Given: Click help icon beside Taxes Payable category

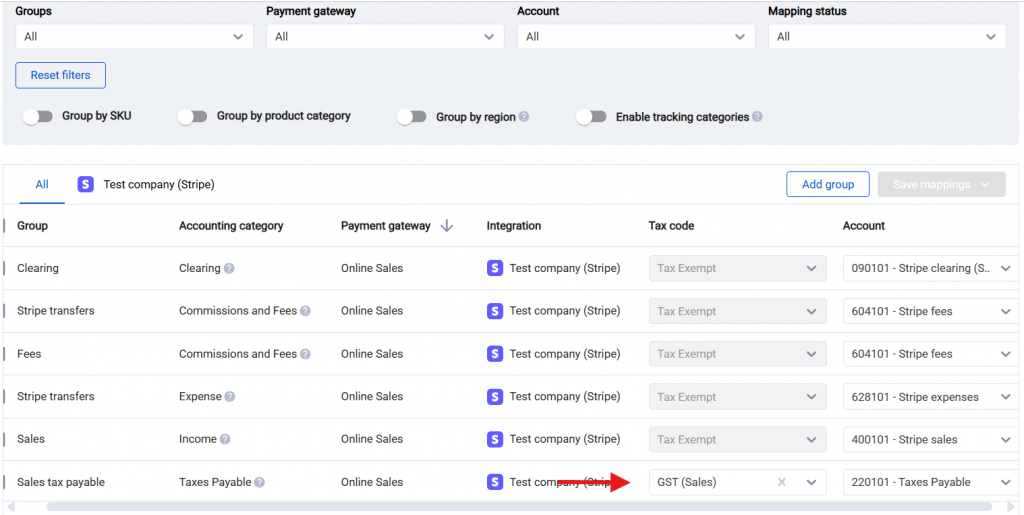Looking at the screenshot, I should (259, 482).
